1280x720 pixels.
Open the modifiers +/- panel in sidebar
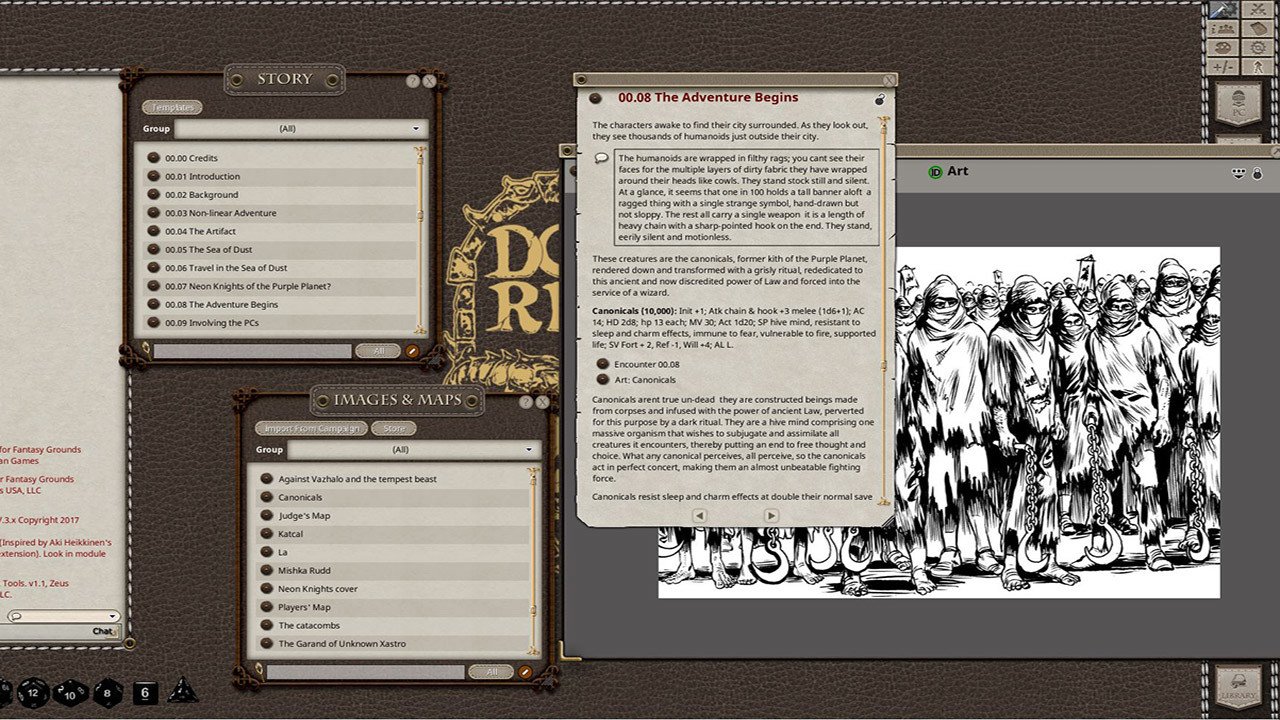coord(1222,66)
